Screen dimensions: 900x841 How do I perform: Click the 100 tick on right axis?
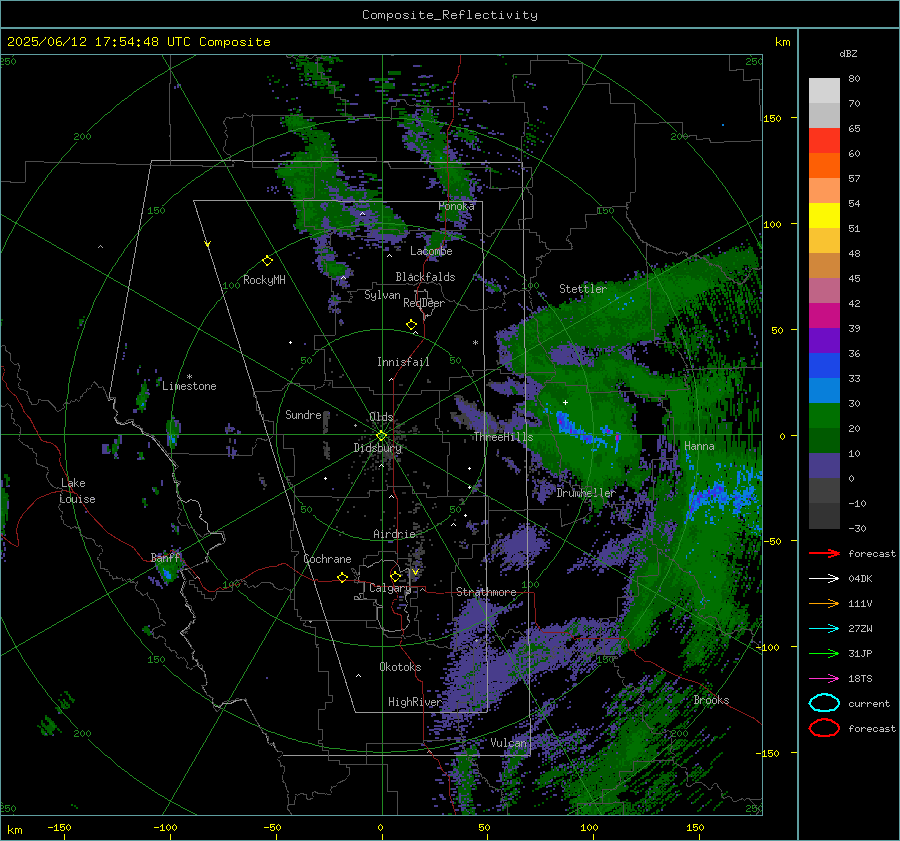click(x=772, y=224)
